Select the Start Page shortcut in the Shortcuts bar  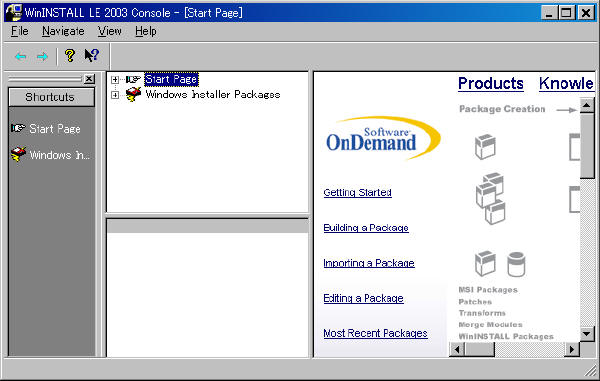46,129
